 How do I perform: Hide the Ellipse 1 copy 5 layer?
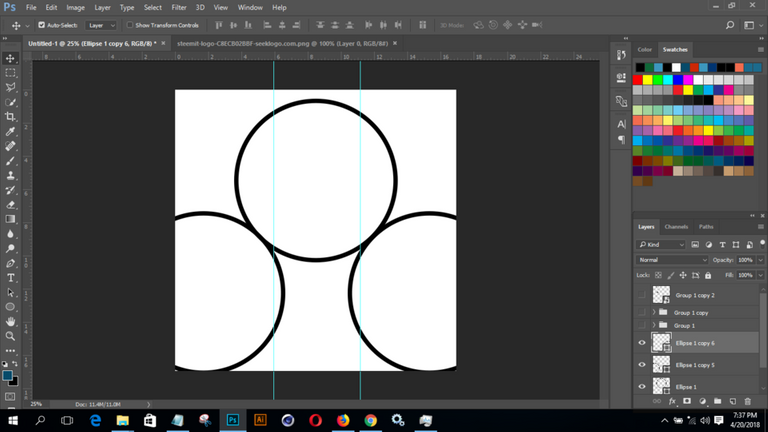coord(642,365)
